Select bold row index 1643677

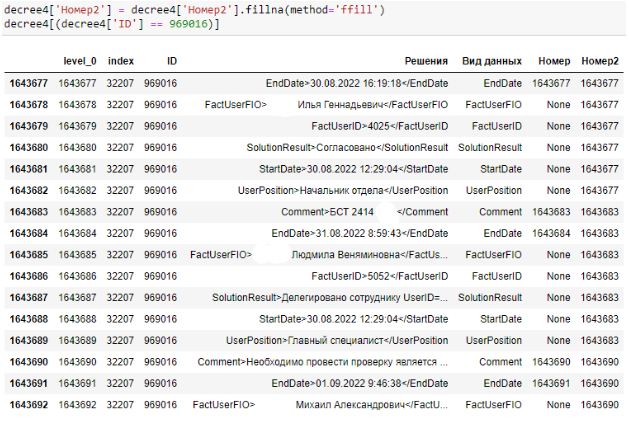pos(29,83)
